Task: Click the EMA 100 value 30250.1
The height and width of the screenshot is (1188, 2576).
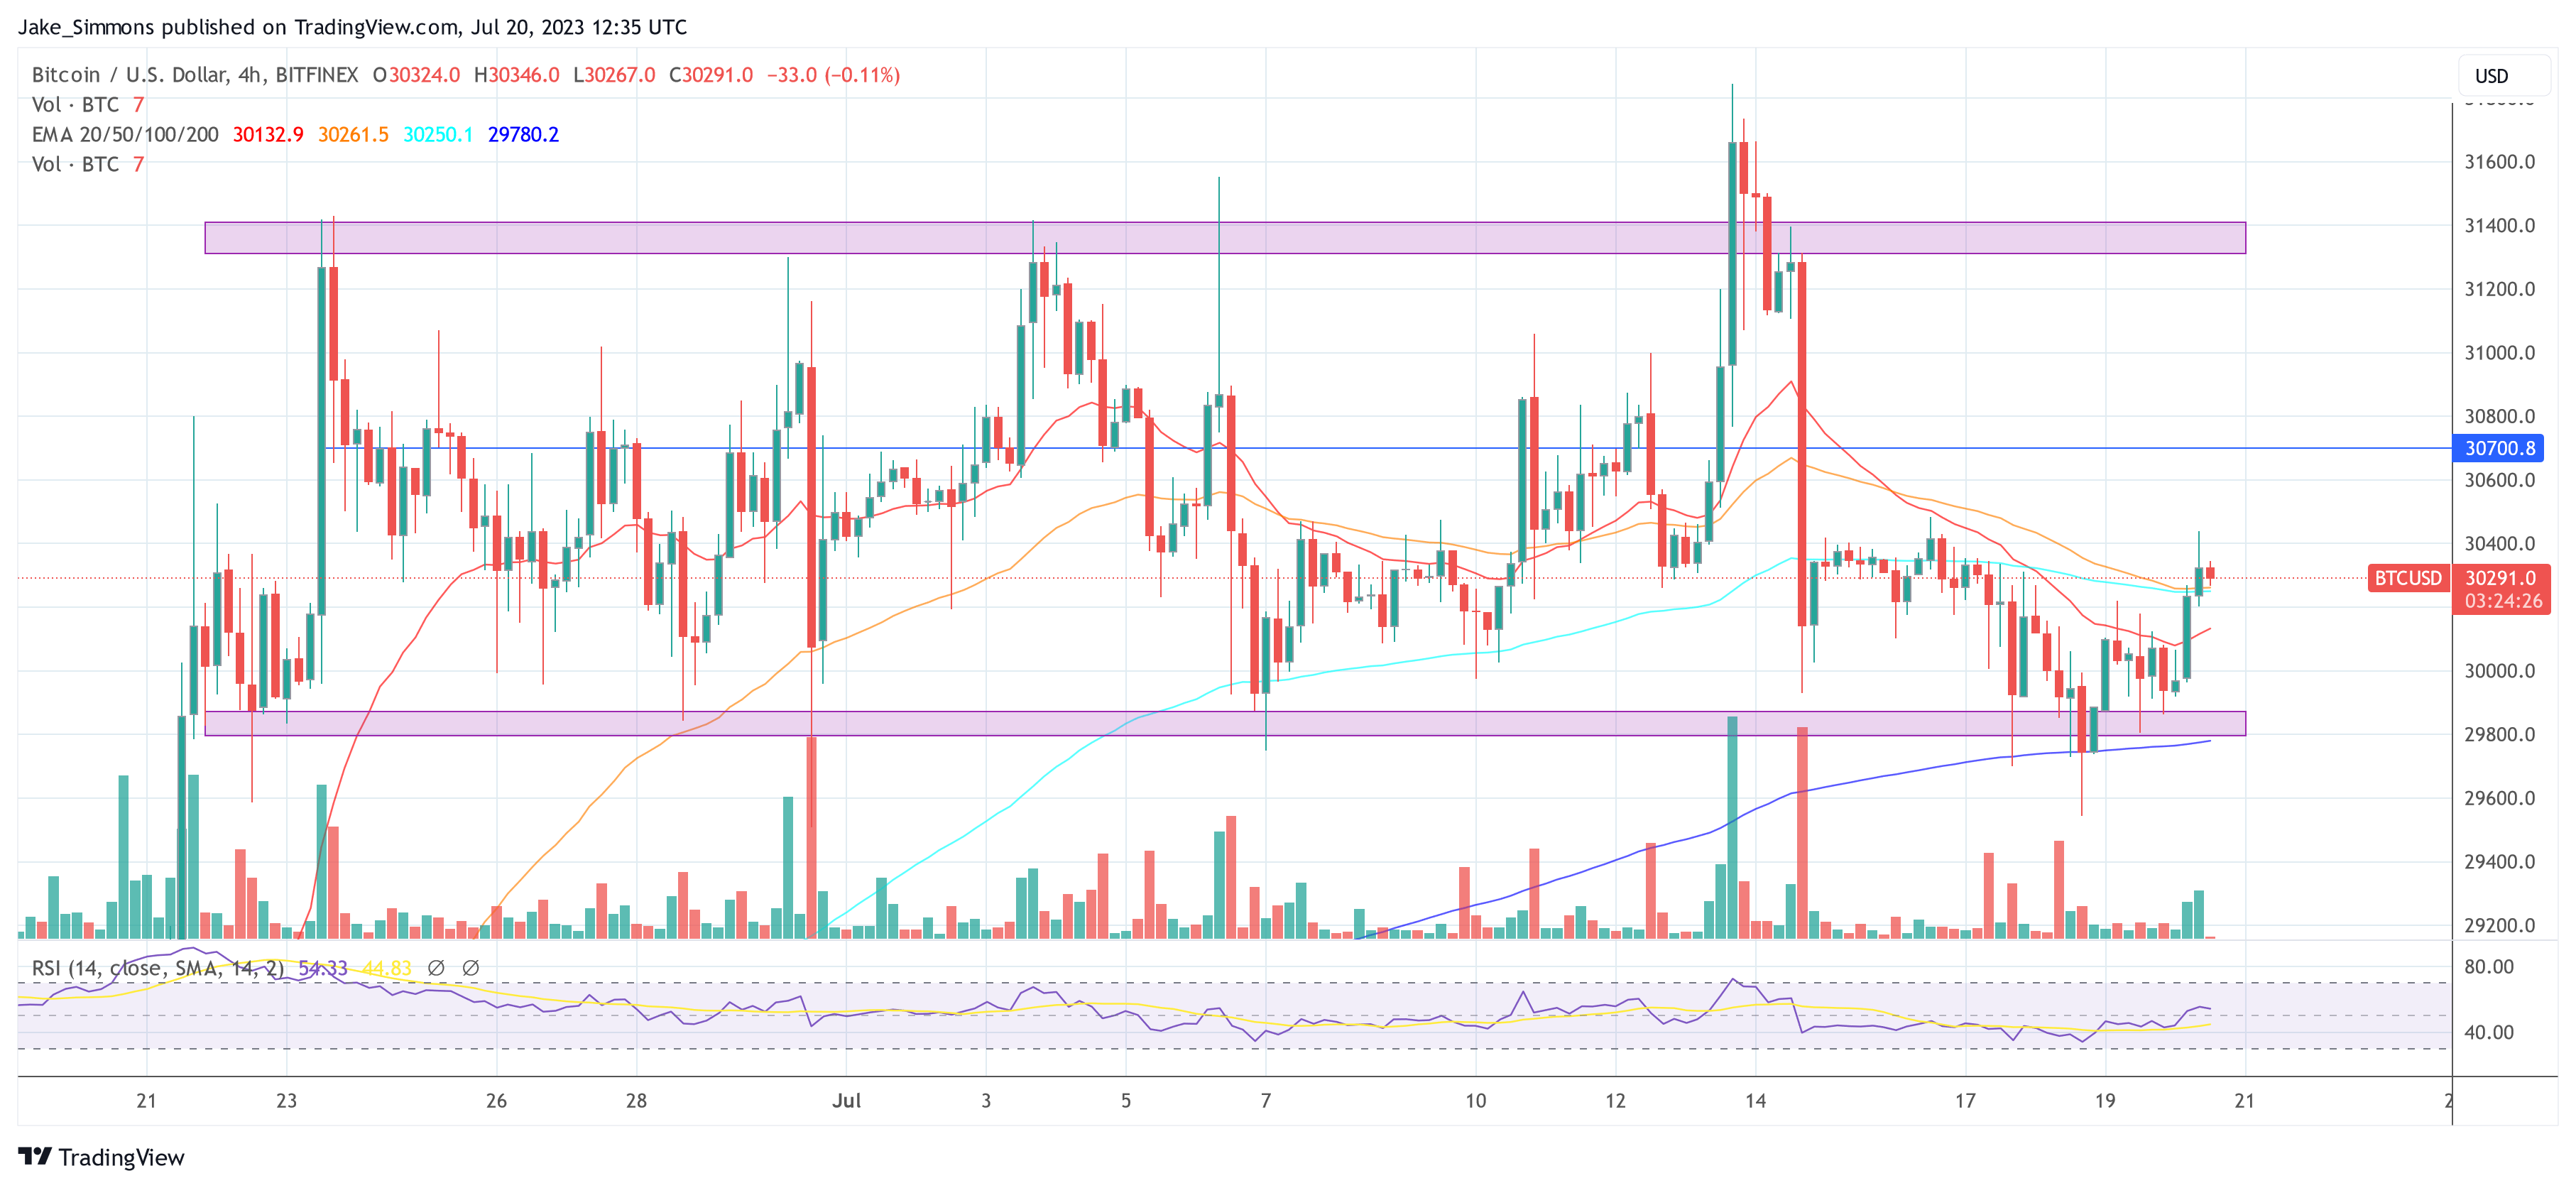Action: point(438,134)
